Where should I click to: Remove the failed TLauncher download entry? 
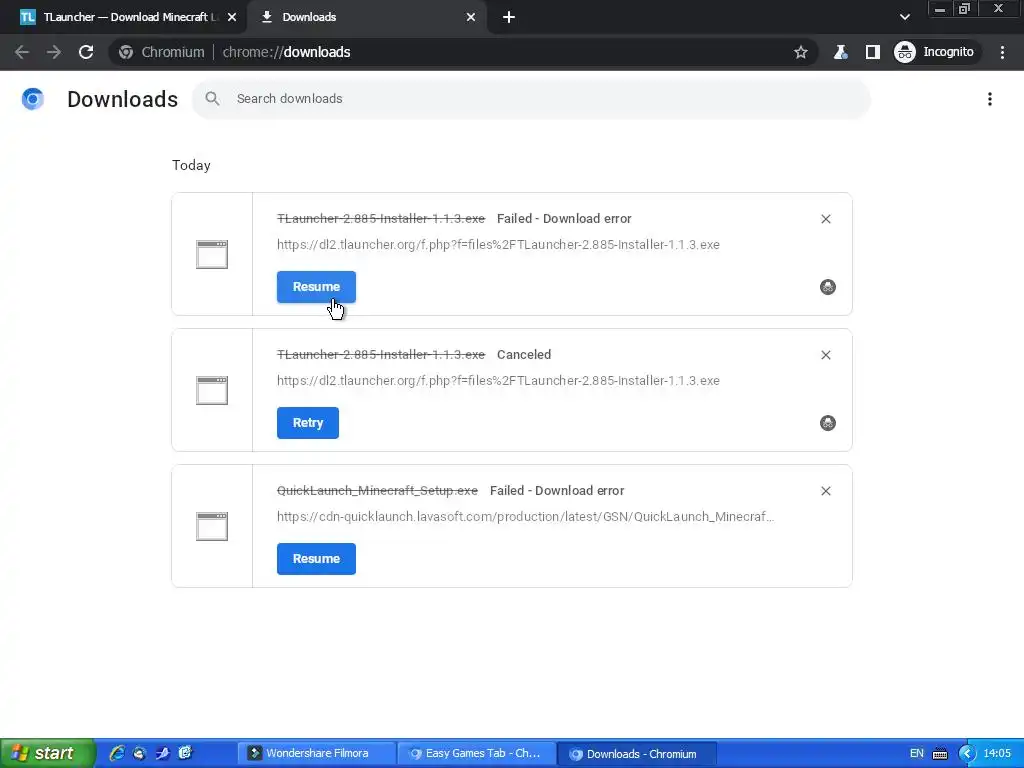[x=825, y=219]
